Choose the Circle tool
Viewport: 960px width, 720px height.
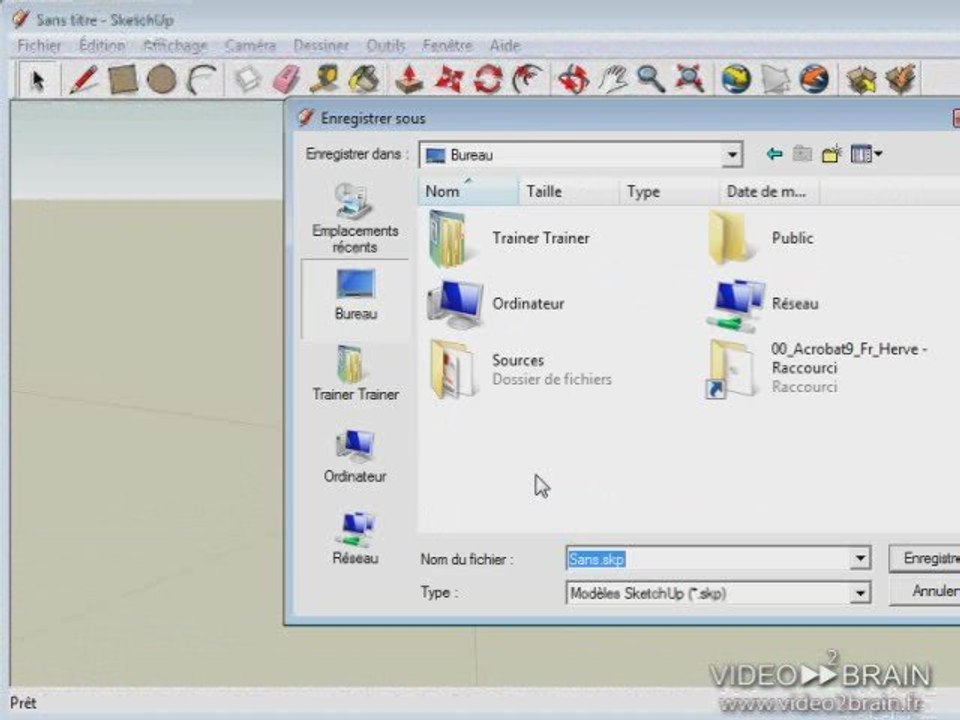coord(162,80)
